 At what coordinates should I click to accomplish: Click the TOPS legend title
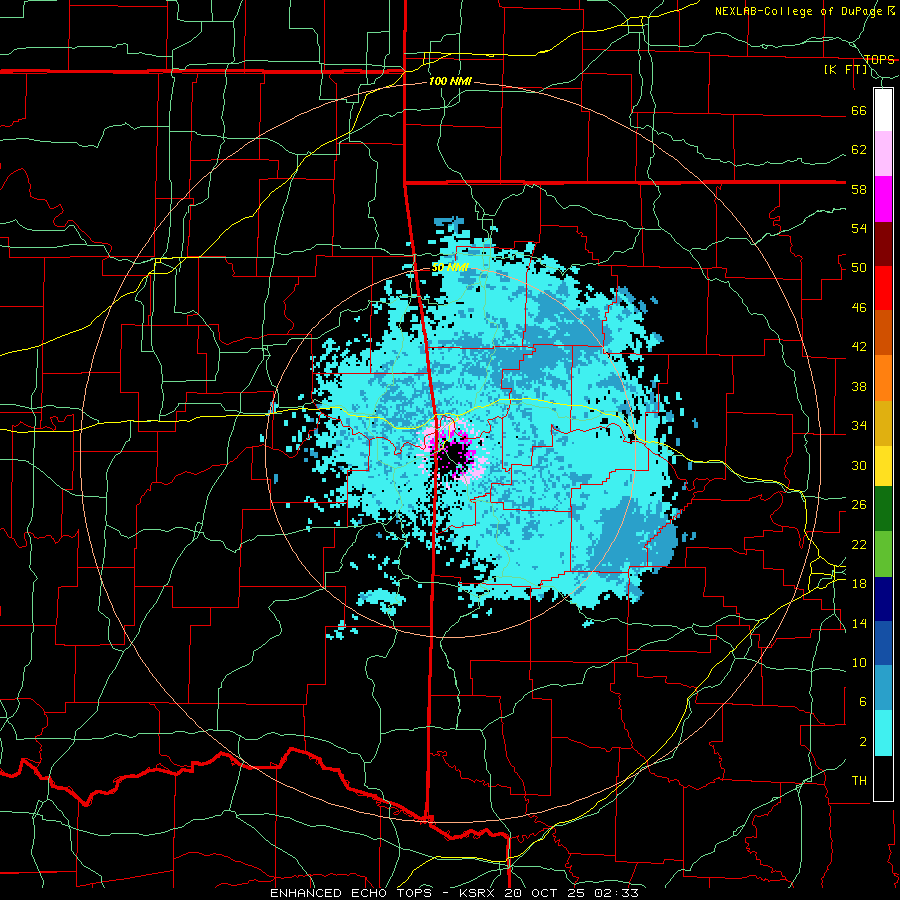[x=879, y=59]
